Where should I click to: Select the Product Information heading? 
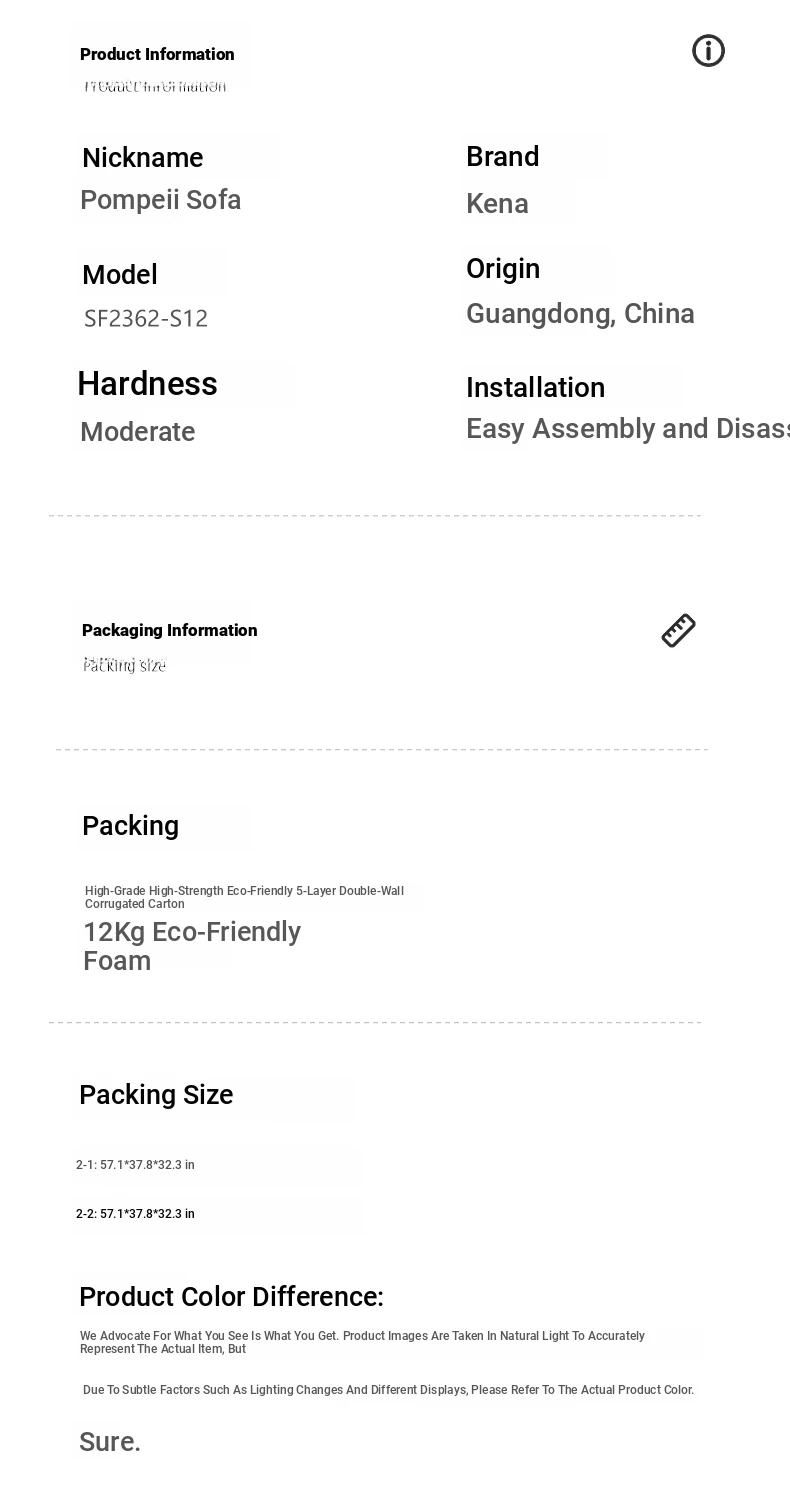point(157,54)
